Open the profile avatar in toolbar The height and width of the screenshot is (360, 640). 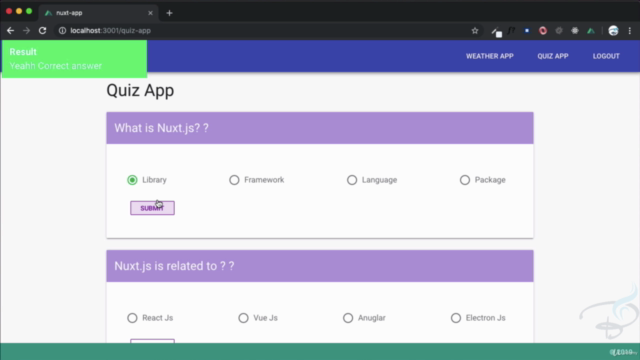[613, 31]
